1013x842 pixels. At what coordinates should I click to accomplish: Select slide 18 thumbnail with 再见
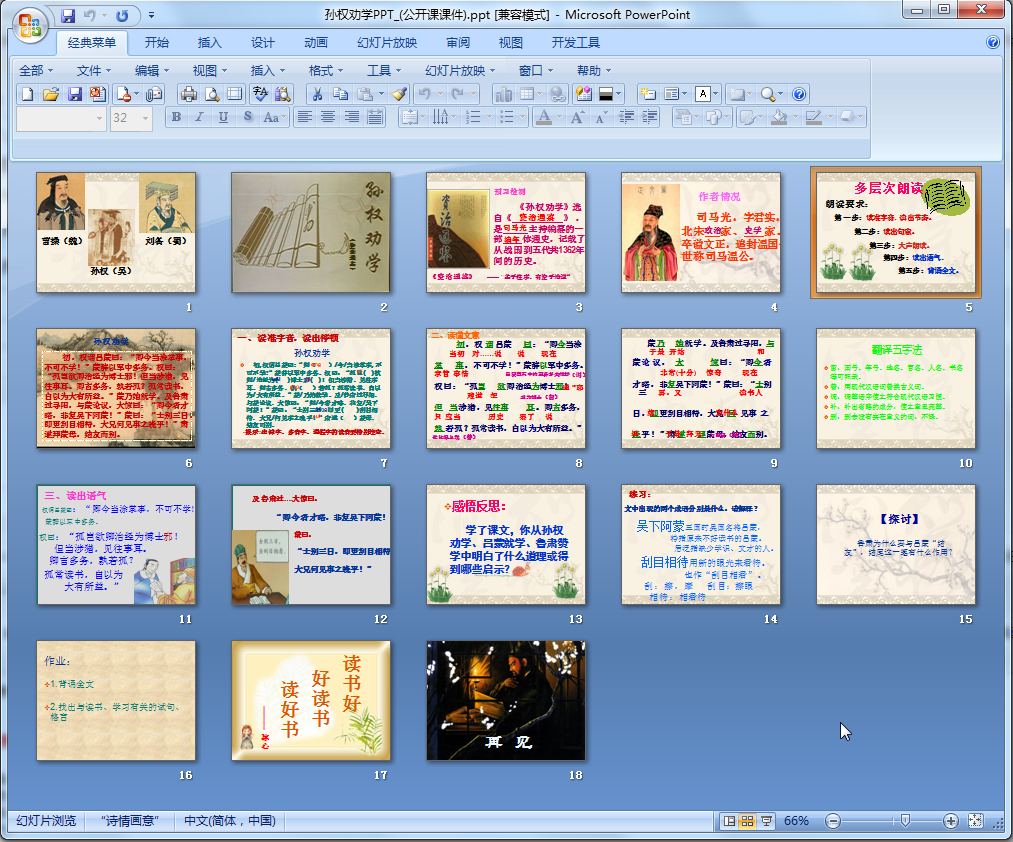505,701
